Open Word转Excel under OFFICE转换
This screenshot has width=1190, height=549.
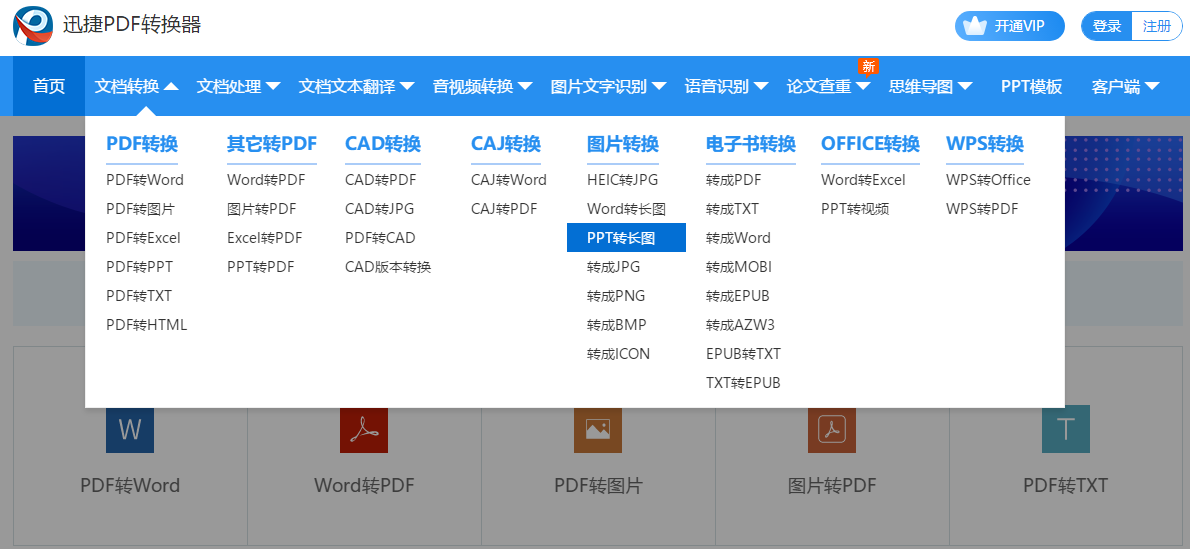pos(863,180)
